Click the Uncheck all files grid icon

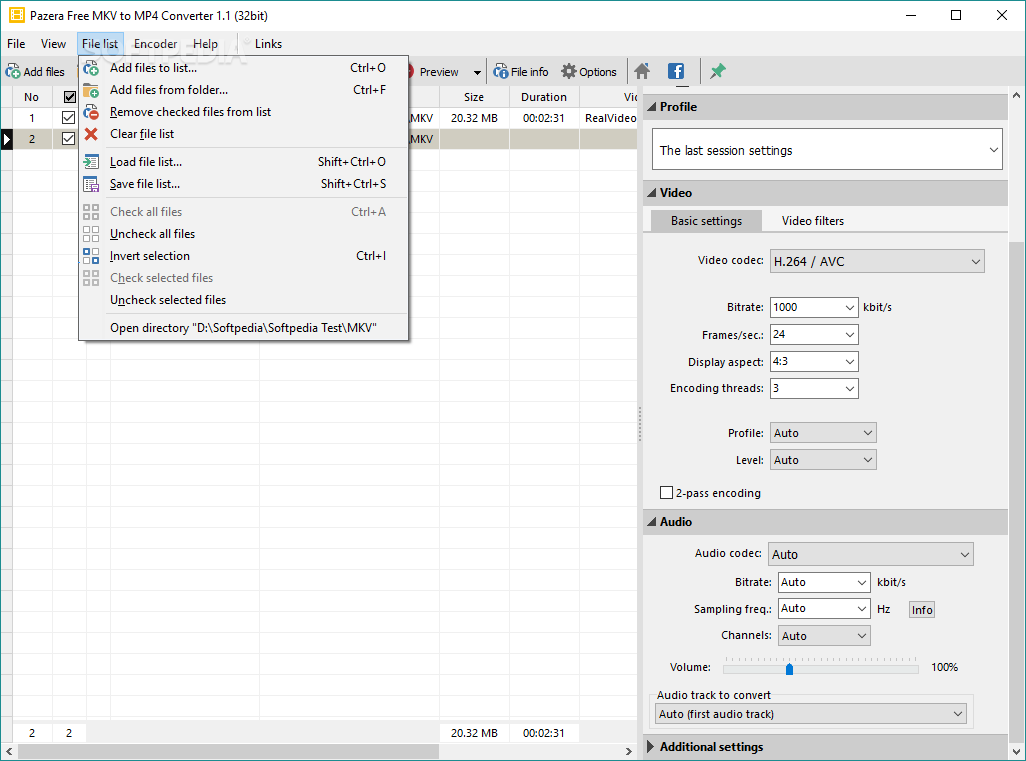pyautogui.click(x=91, y=234)
